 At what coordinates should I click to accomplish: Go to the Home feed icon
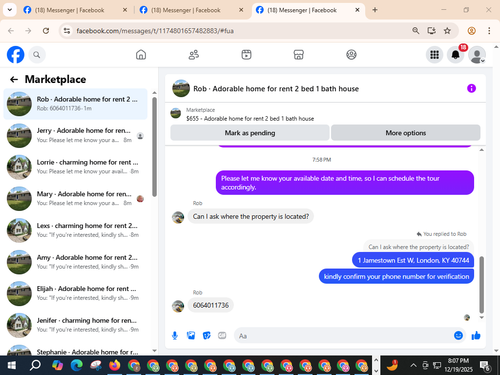pyautogui.click(x=141, y=55)
